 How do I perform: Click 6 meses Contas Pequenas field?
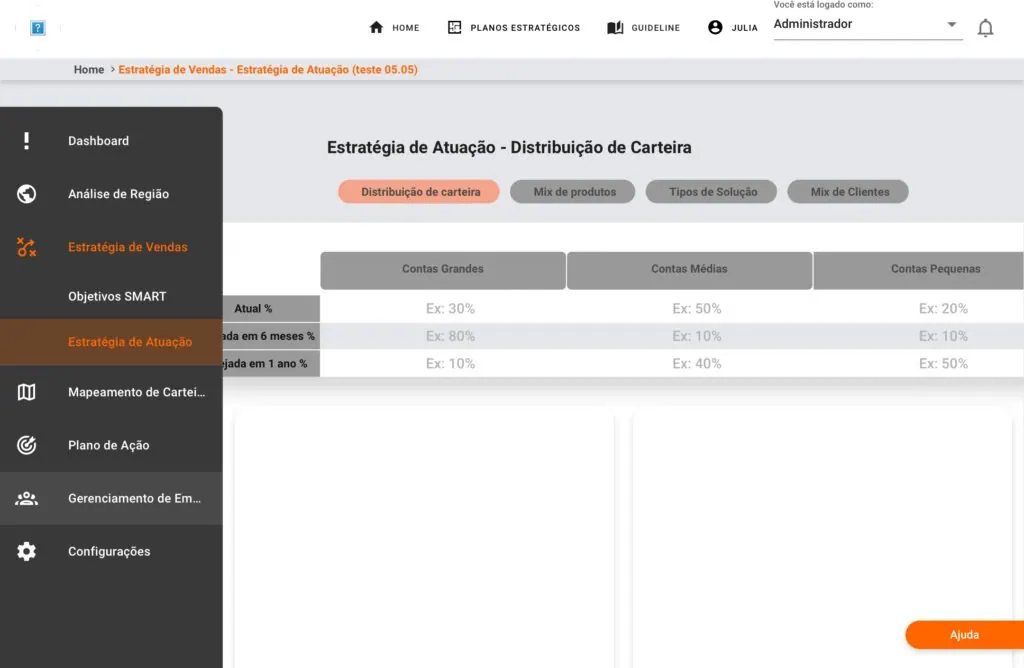pos(919,336)
